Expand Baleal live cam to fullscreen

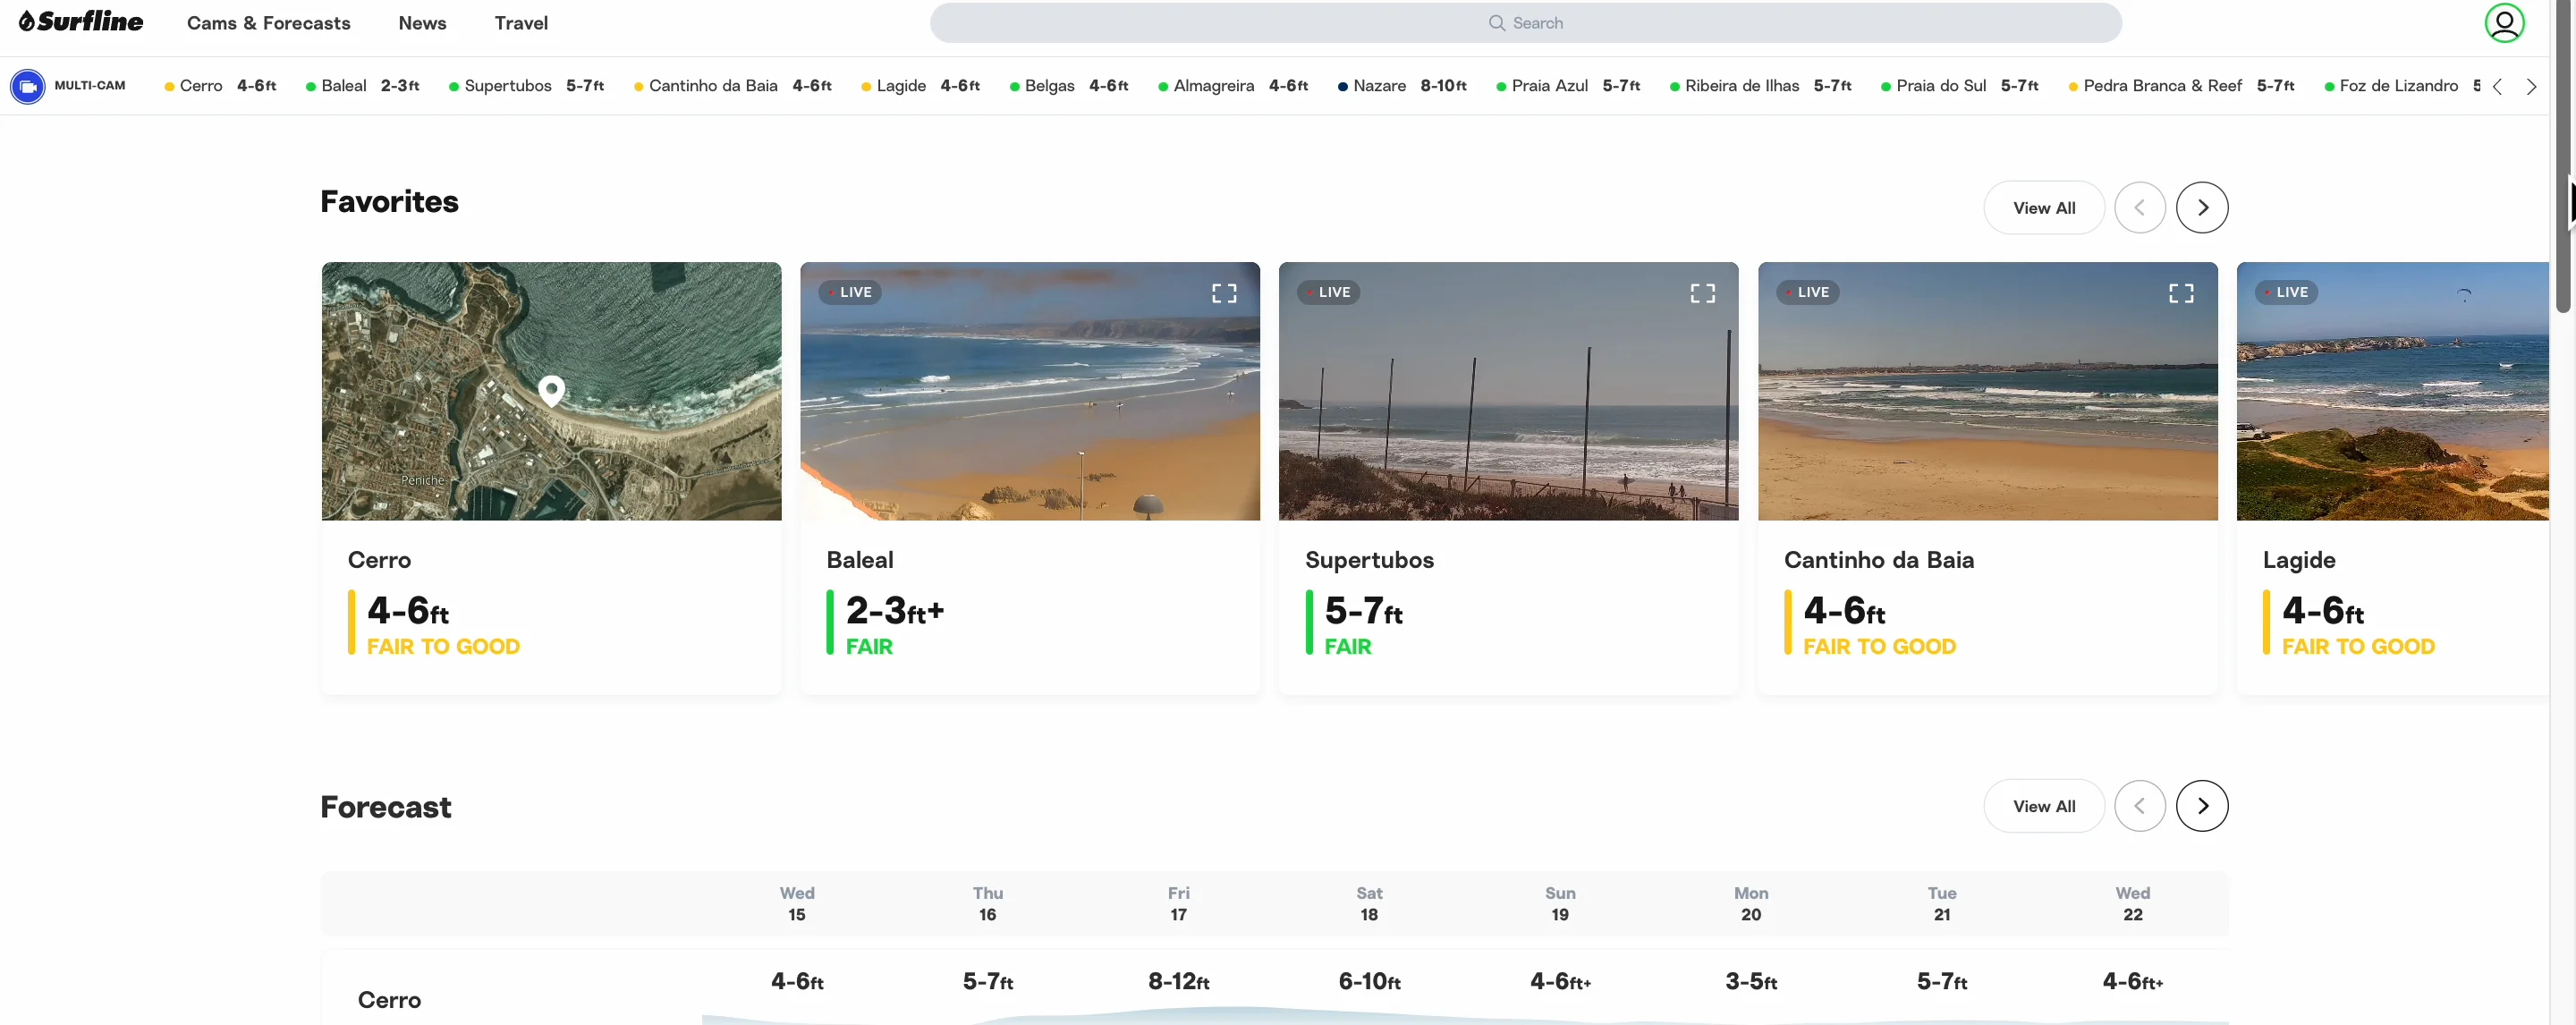(1224, 293)
